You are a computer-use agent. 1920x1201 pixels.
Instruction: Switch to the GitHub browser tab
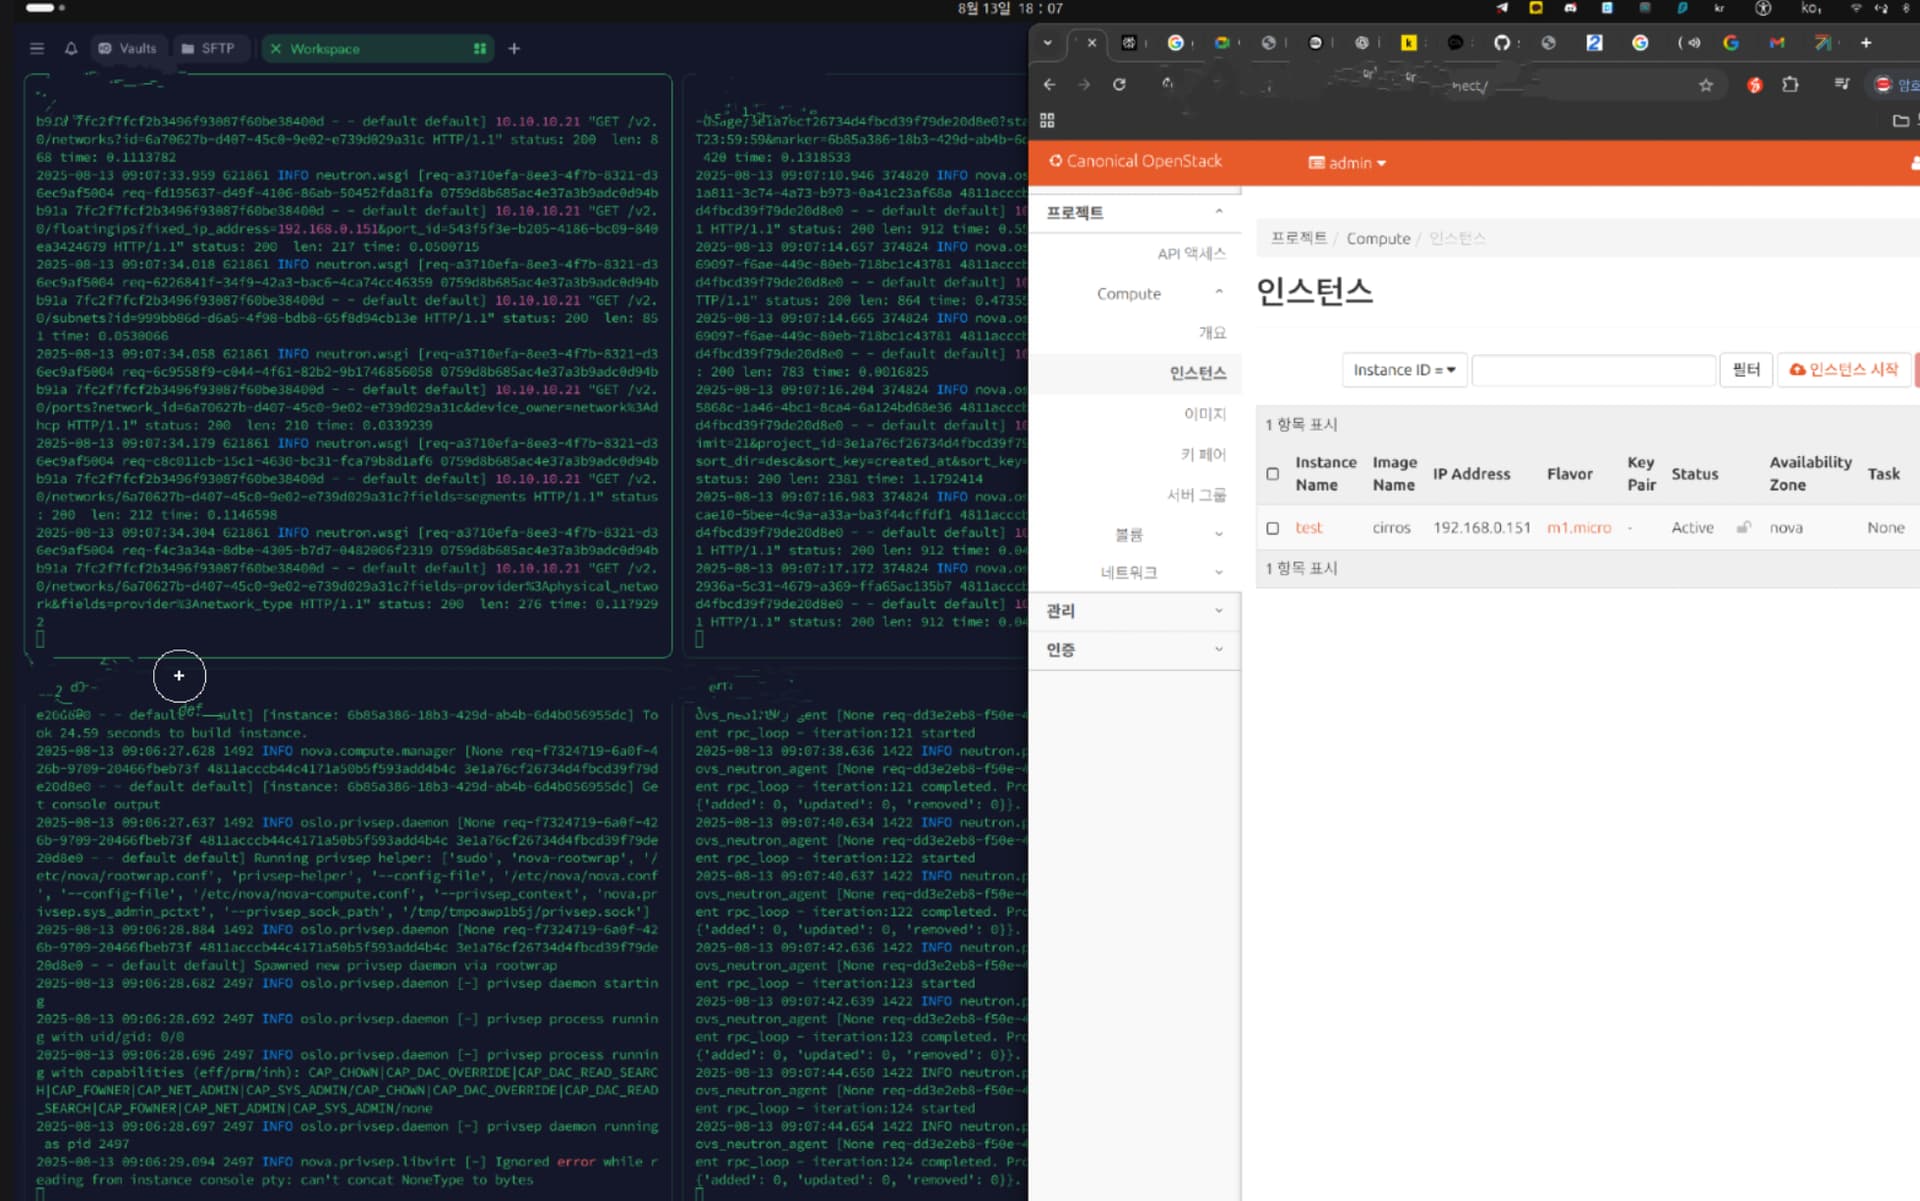pos(1501,43)
